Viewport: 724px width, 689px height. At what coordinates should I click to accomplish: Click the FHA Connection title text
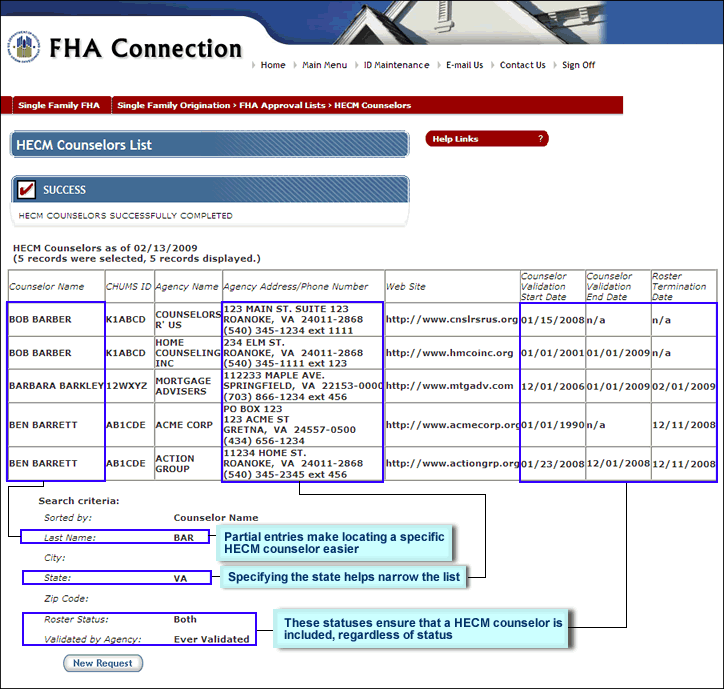pos(145,48)
